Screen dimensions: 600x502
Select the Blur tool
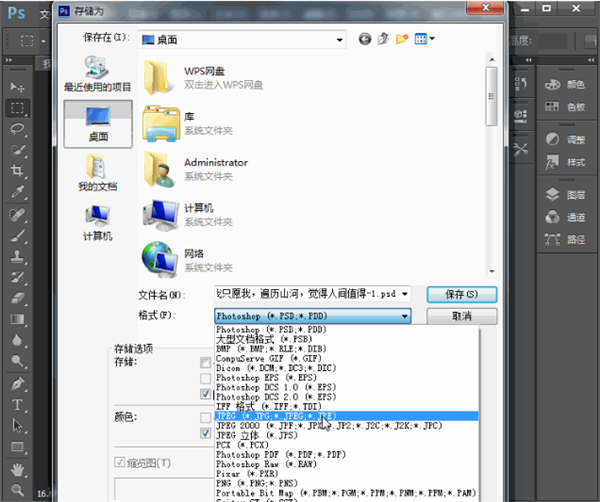point(17,340)
